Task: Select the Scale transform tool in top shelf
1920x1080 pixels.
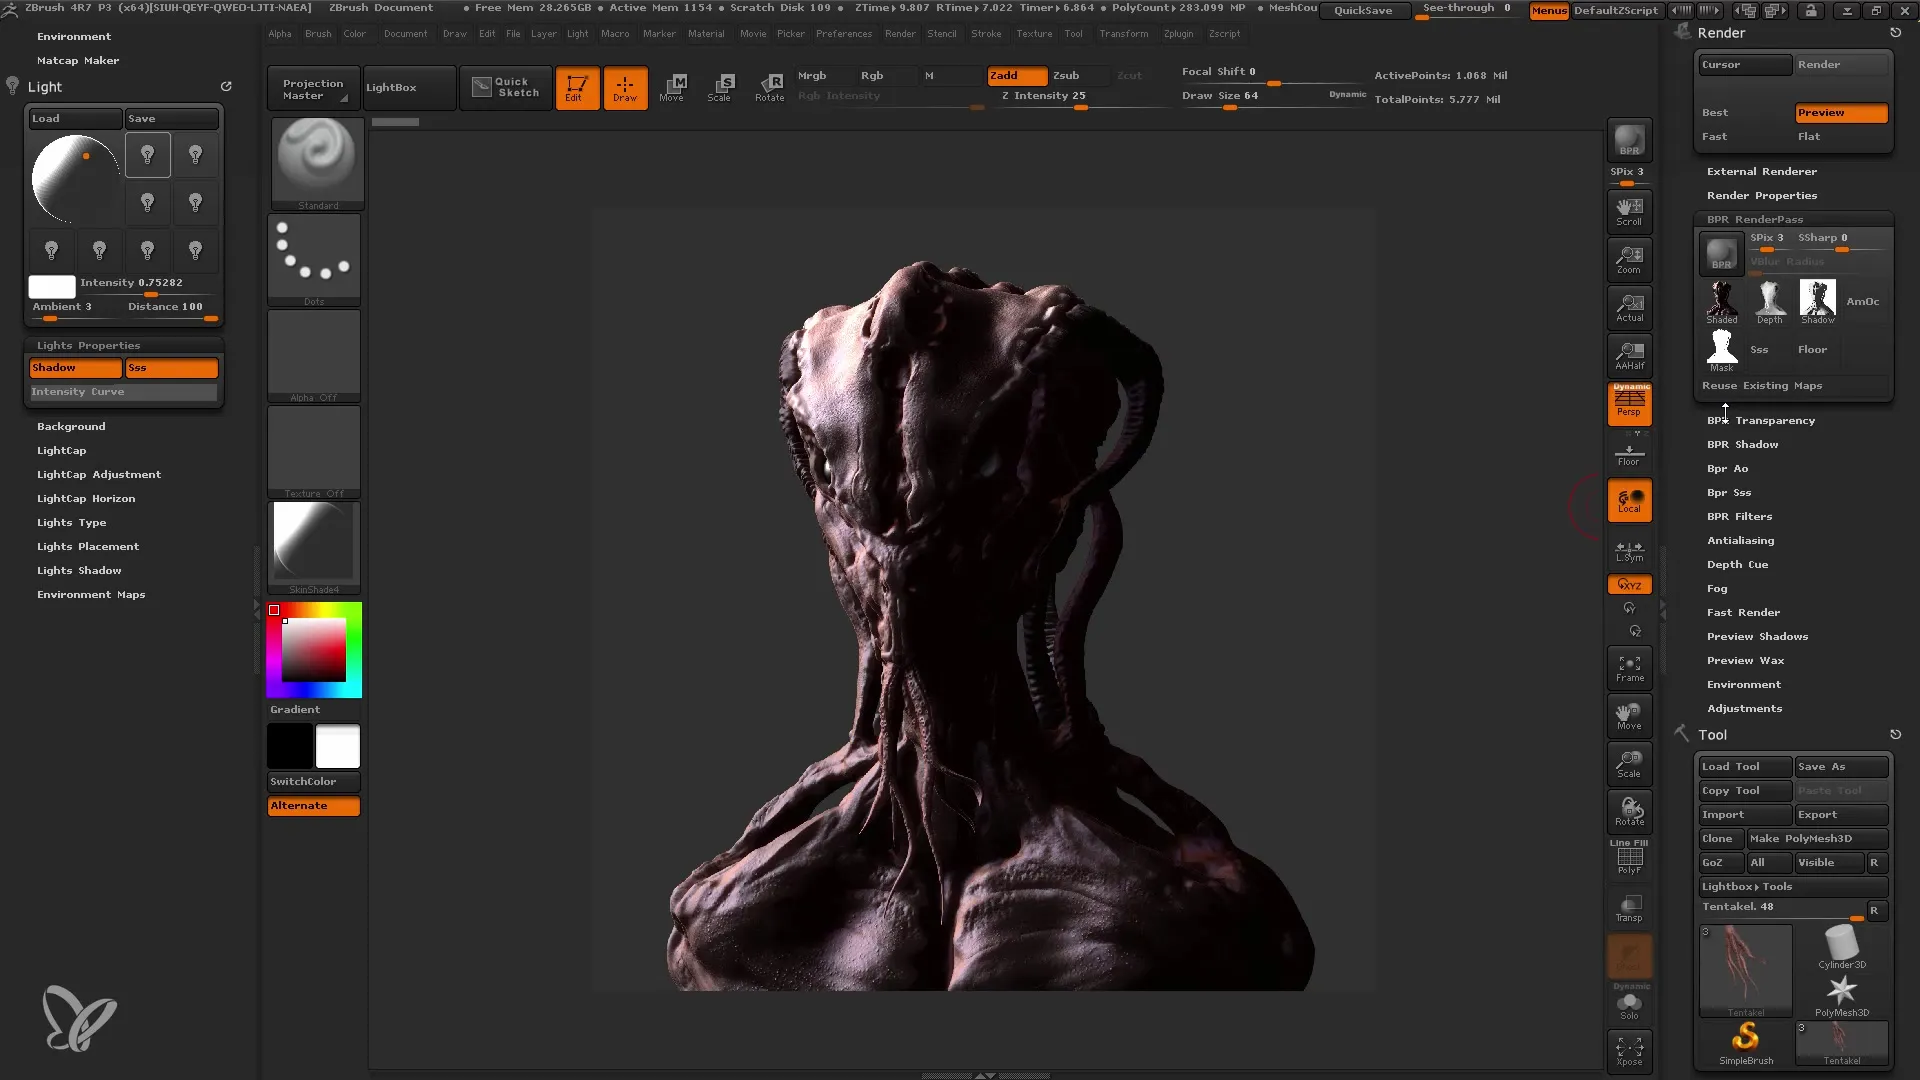Action: 720,88
